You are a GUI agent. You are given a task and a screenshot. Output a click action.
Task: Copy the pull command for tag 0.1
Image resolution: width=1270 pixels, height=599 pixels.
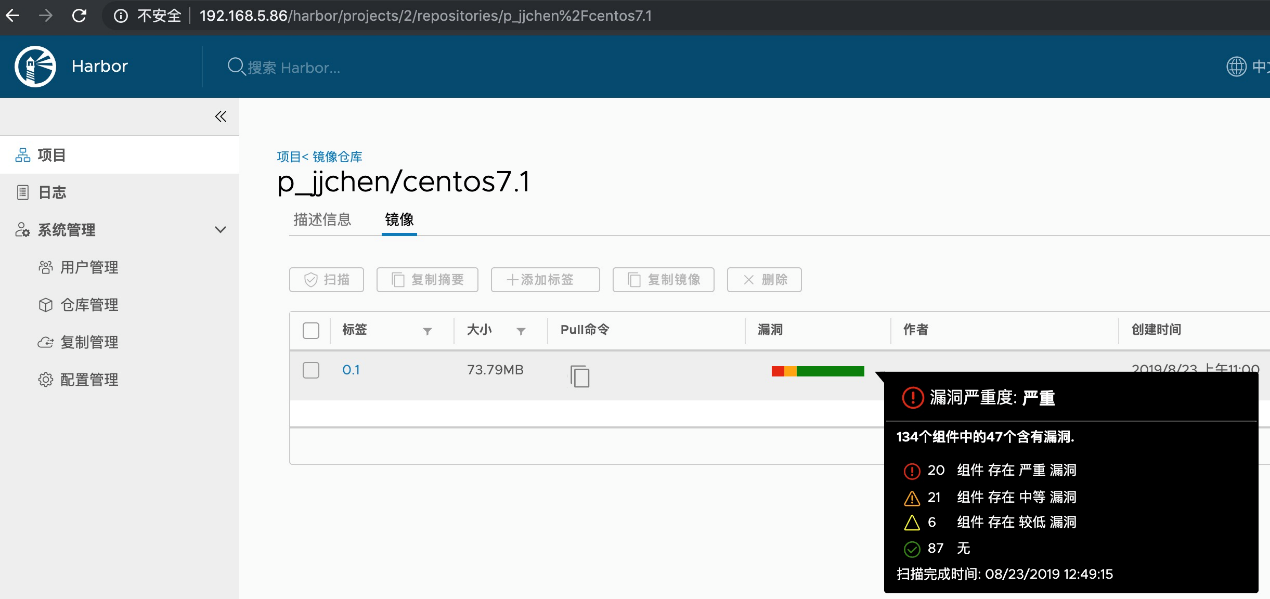tap(580, 376)
